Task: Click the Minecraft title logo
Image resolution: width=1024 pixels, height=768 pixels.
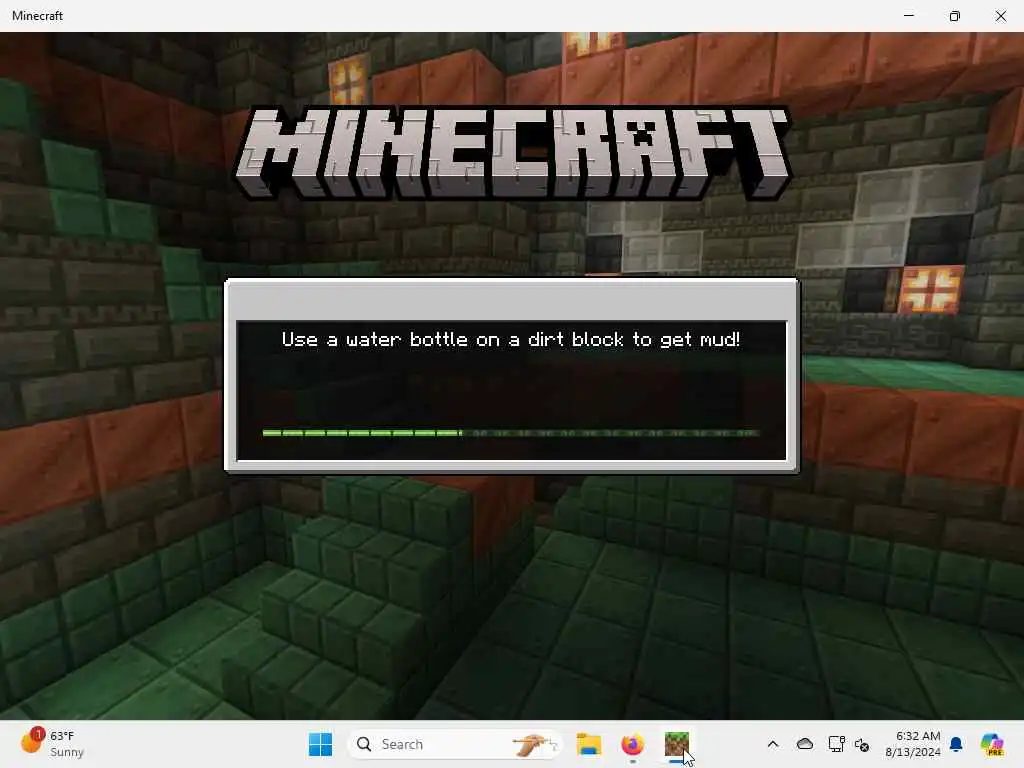Action: click(x=513, y=153)
